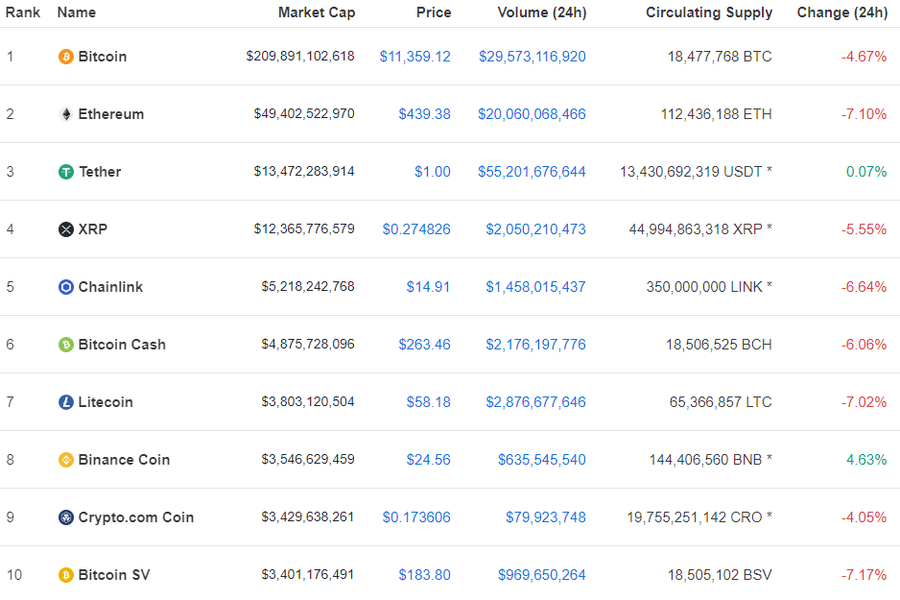The image size is (900, 600).
Task: Click Bitcoin Cash price $263.46
Action: click(x=425, y=344)
